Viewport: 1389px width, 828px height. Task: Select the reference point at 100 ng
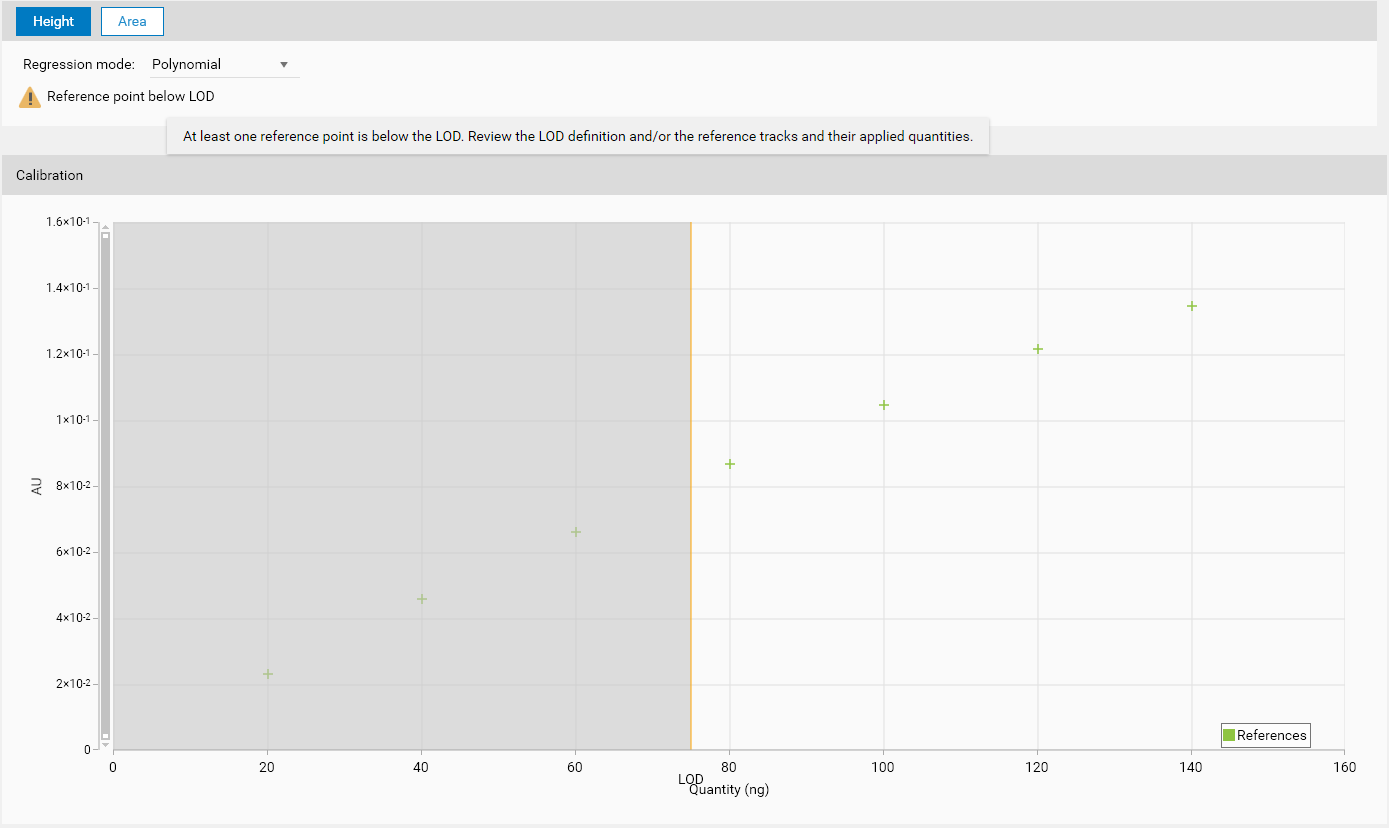tap(884, 405)
